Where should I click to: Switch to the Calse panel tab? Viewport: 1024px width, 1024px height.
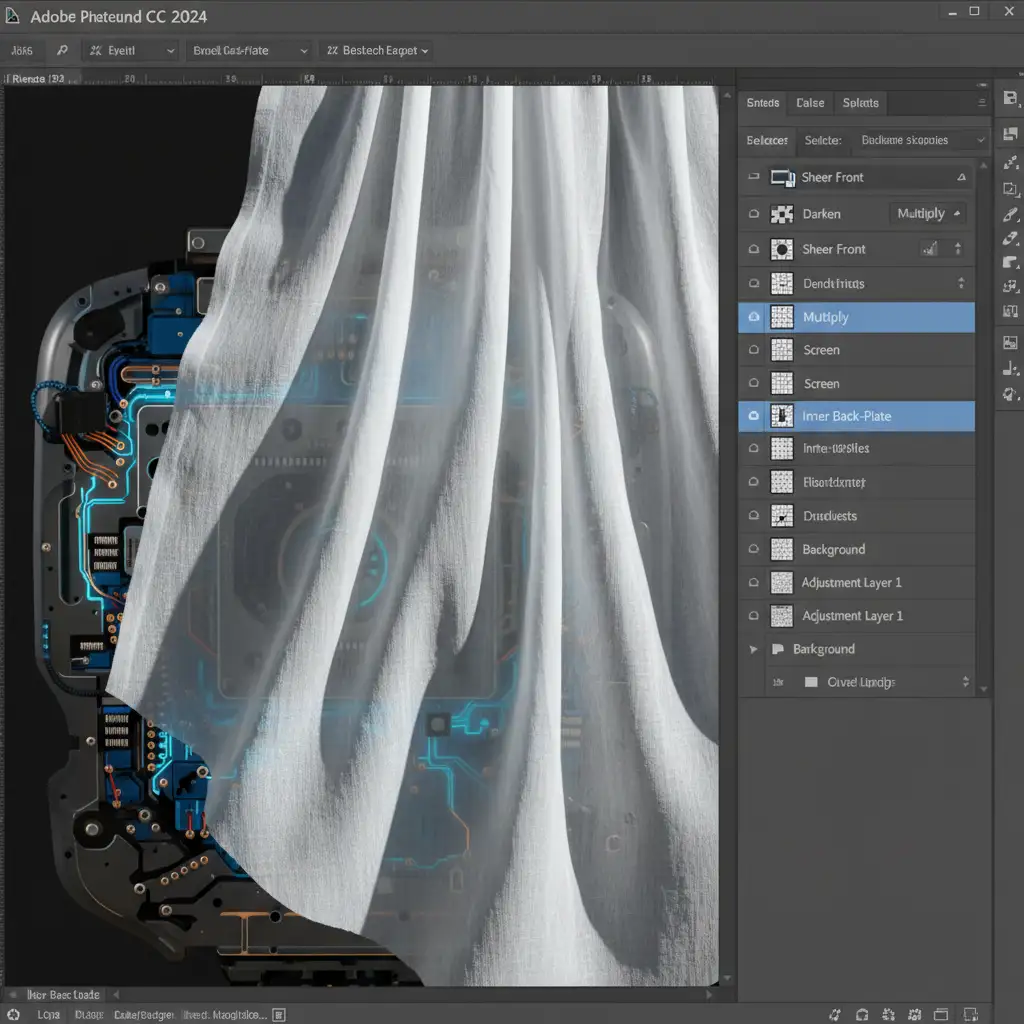(x=810, y=103)
